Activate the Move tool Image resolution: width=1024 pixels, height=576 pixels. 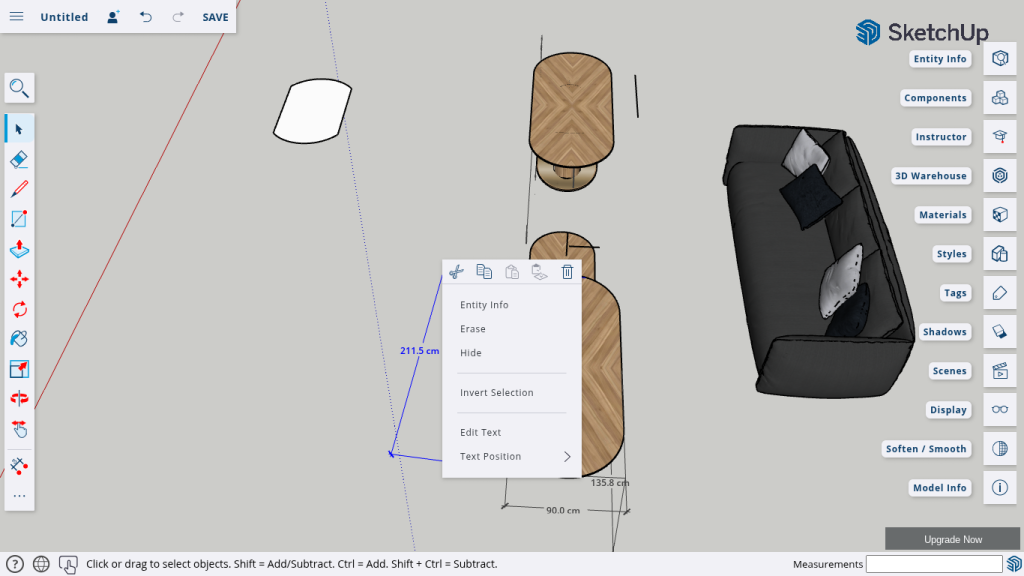click(x=19, y=279)
